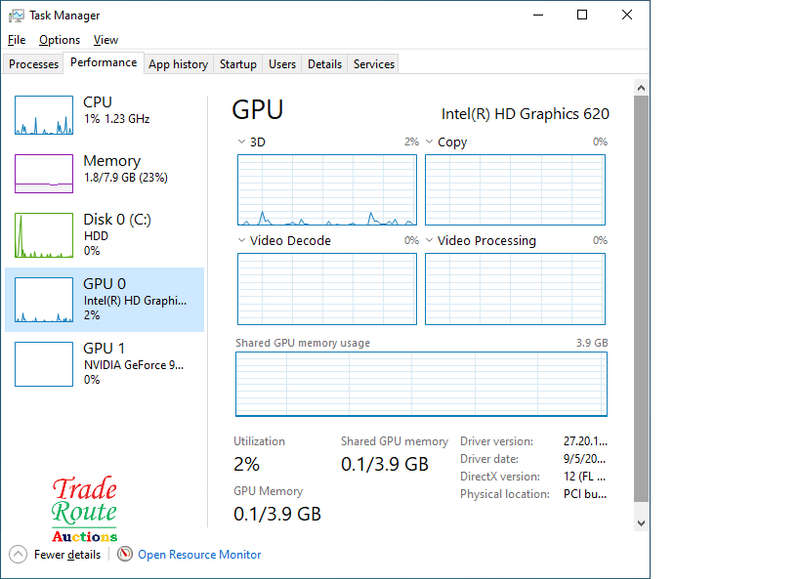This screenshot has width=800, height=579.
Task: Click the Intel(R) HD Graphics 620 heading
Action: (525, 114)
